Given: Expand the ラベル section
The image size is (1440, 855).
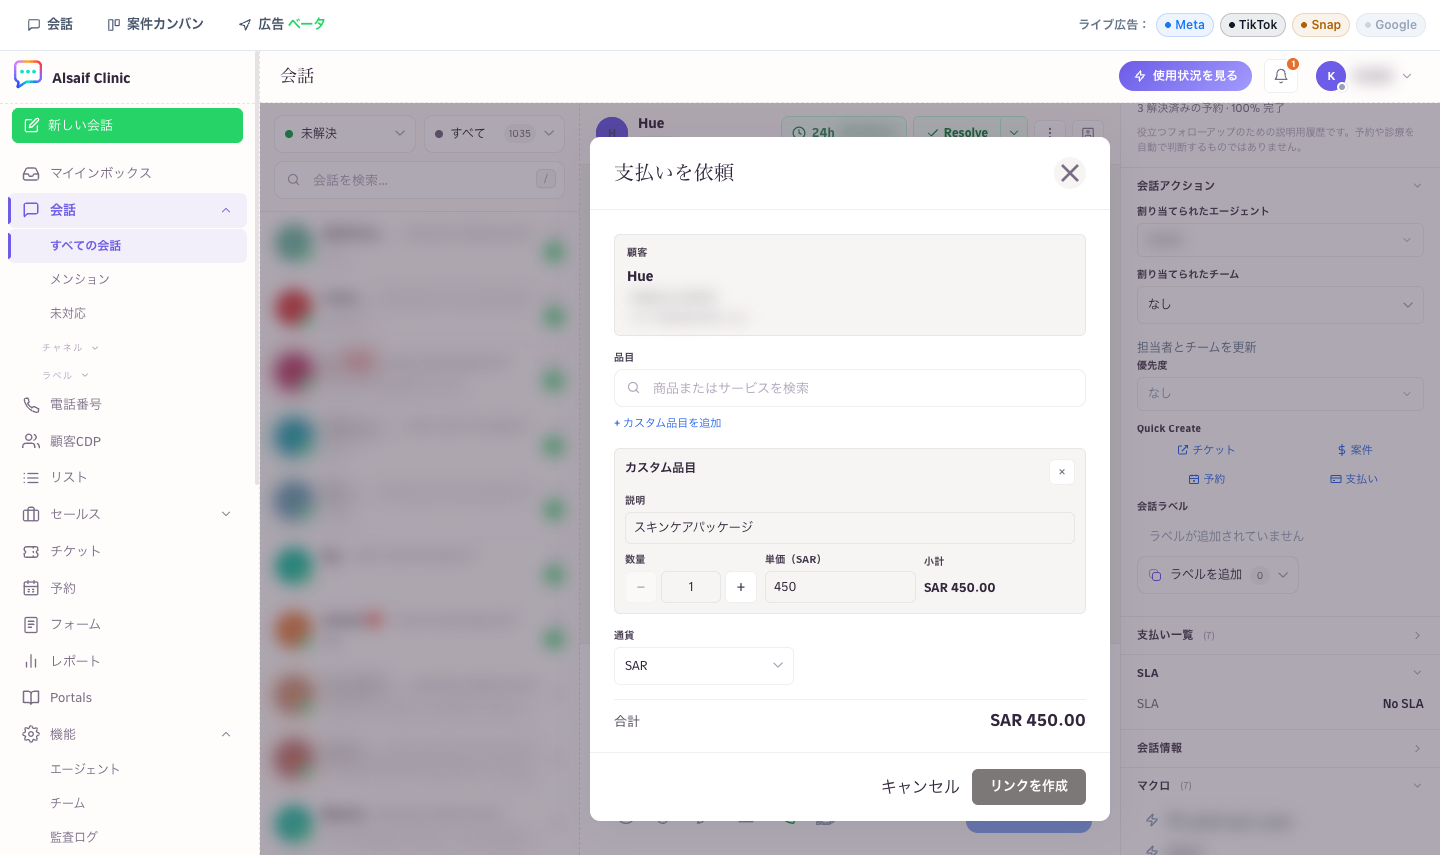Looking at the screenshot, I should point(65,375).
